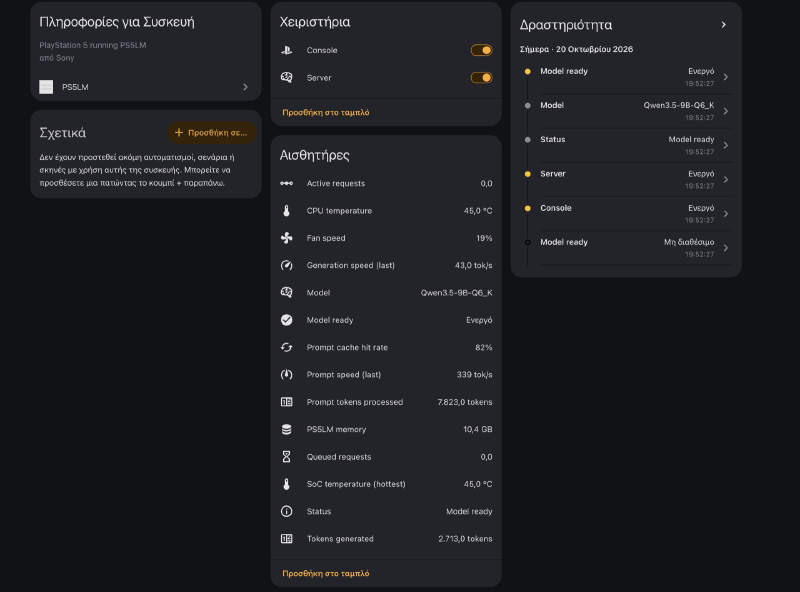
Task: Click the sensor Model value Qwen3.5-9B-Q6_K
Action: 456,292
